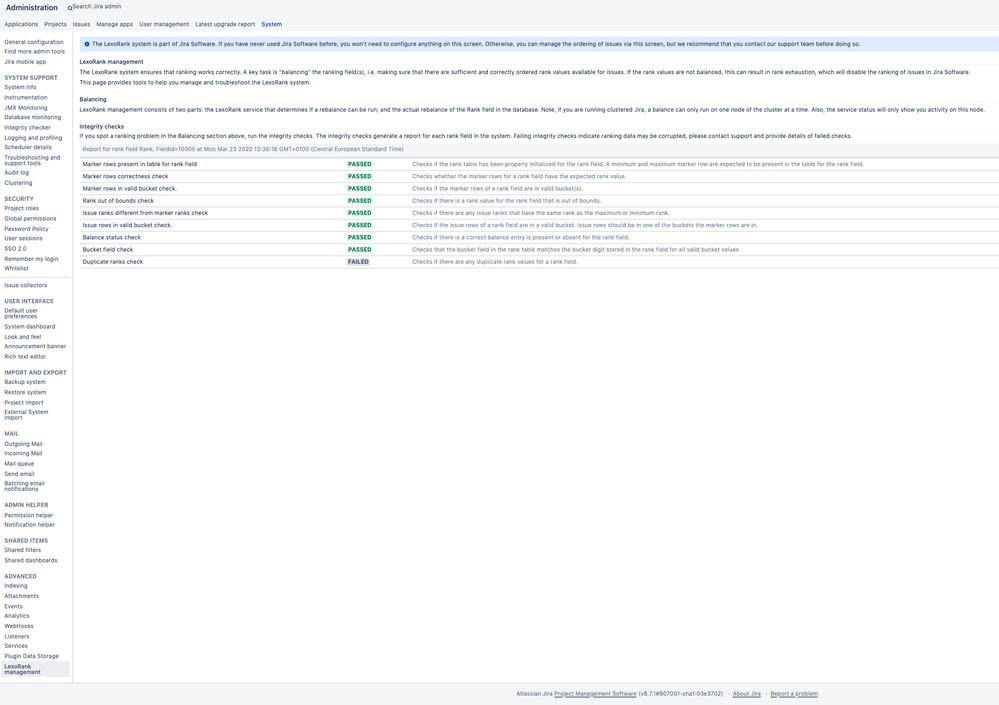Open External System Import

(x=26, y=415)
